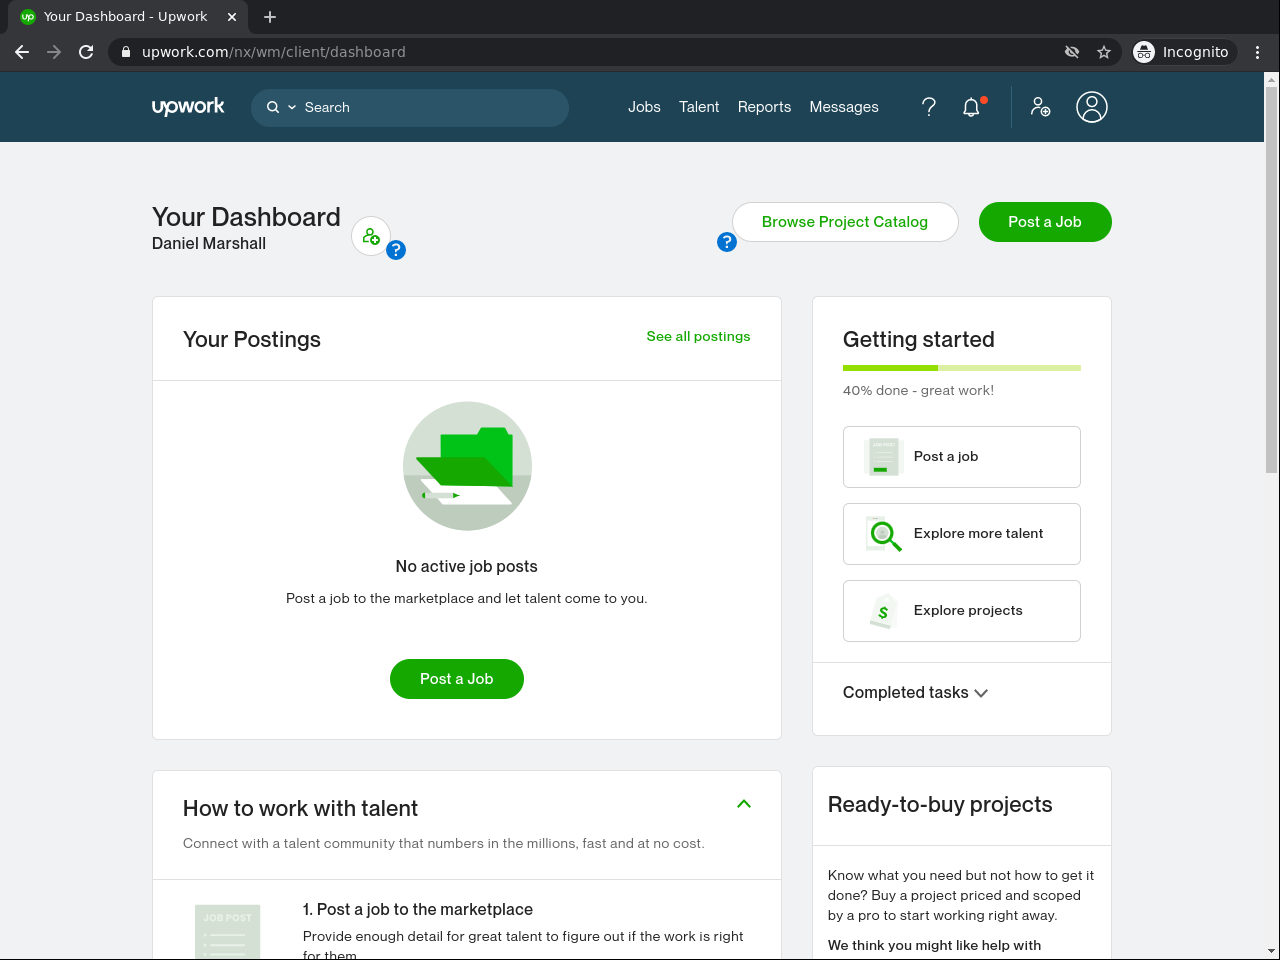Open notifications bell icon

click(x=971, y=107)
